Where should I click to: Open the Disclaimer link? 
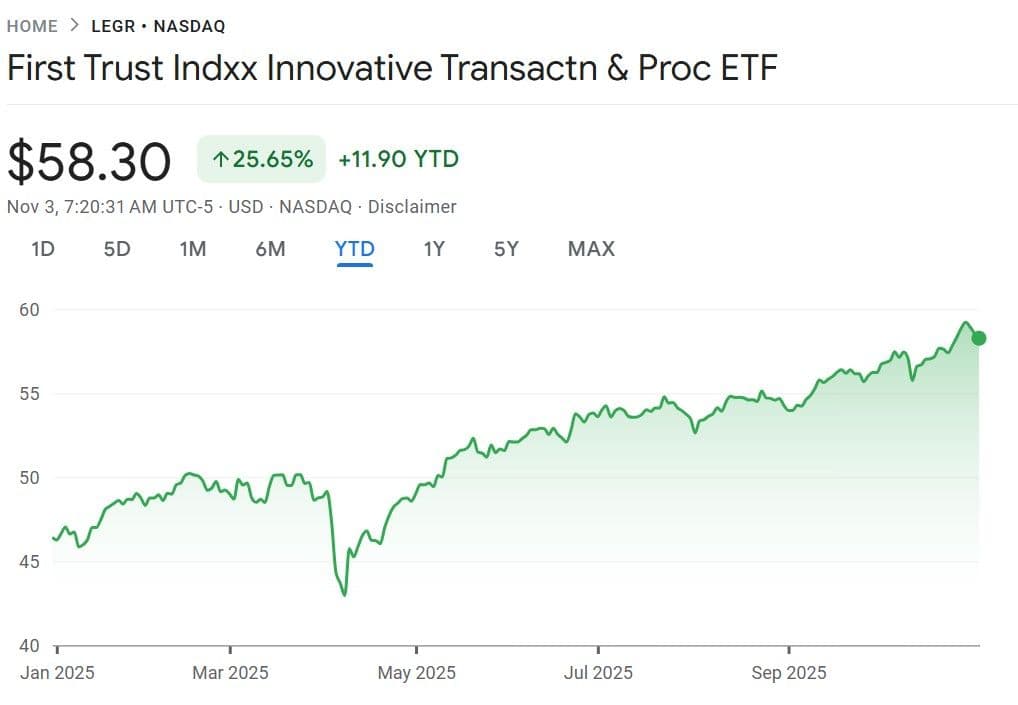click(x=412, y=207)
